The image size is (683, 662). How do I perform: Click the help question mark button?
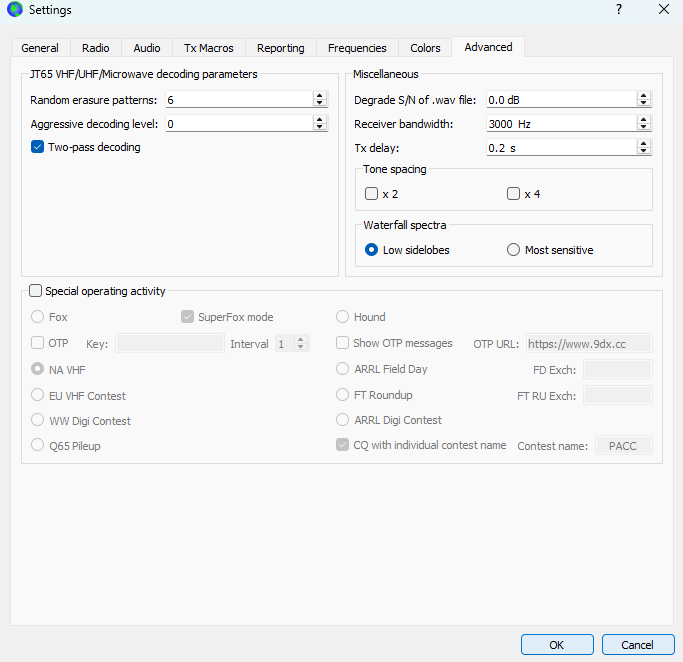(618, 10)
